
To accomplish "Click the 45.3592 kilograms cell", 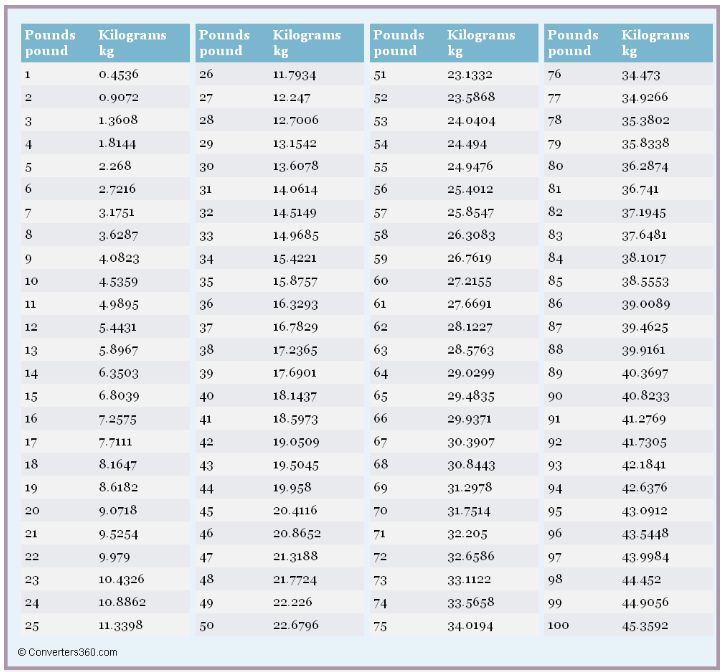I will pos(645,626).
